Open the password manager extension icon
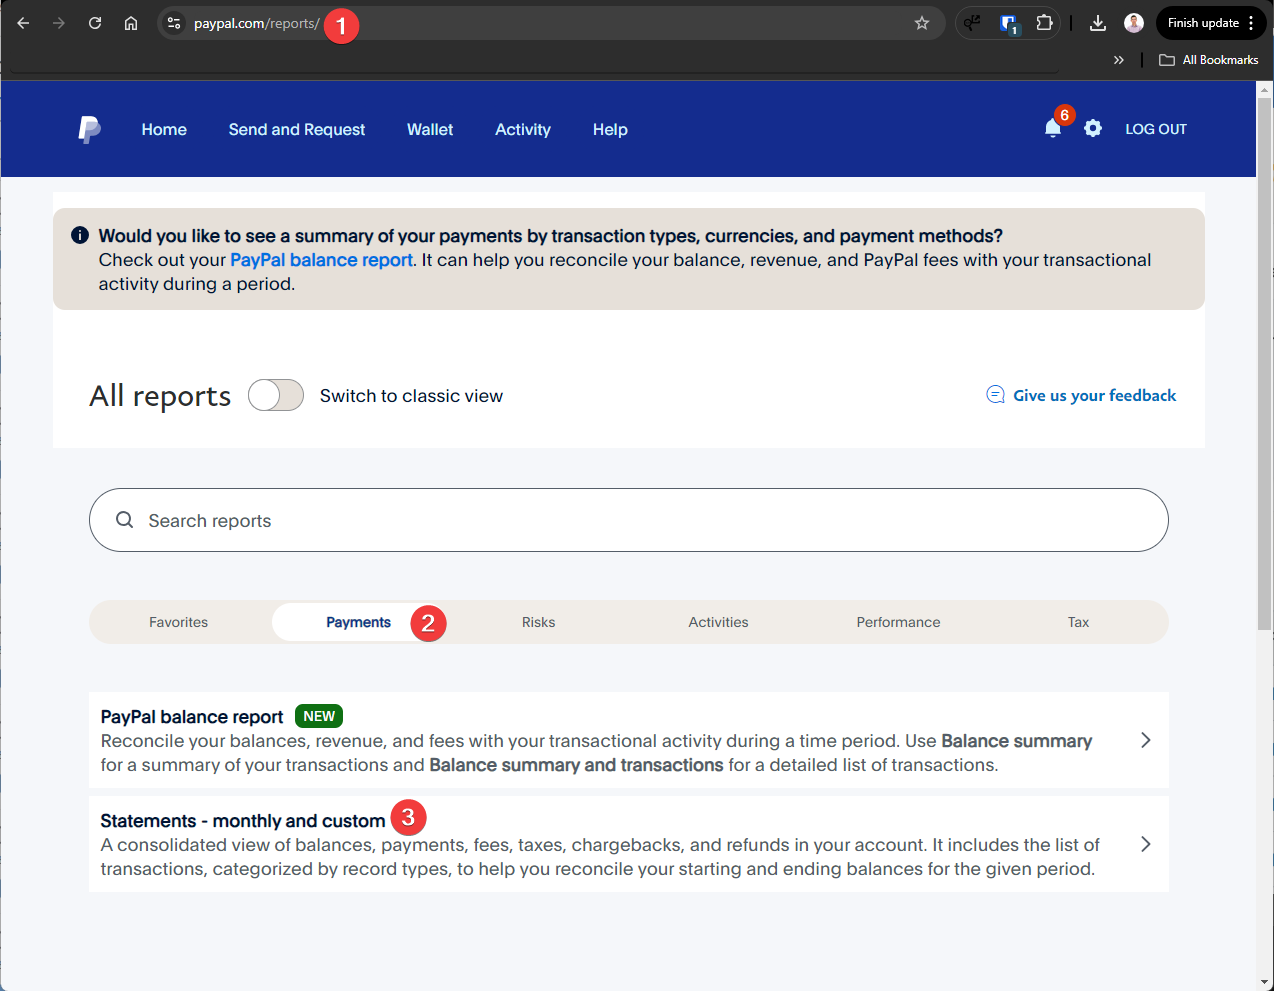 pos(1009,24)
